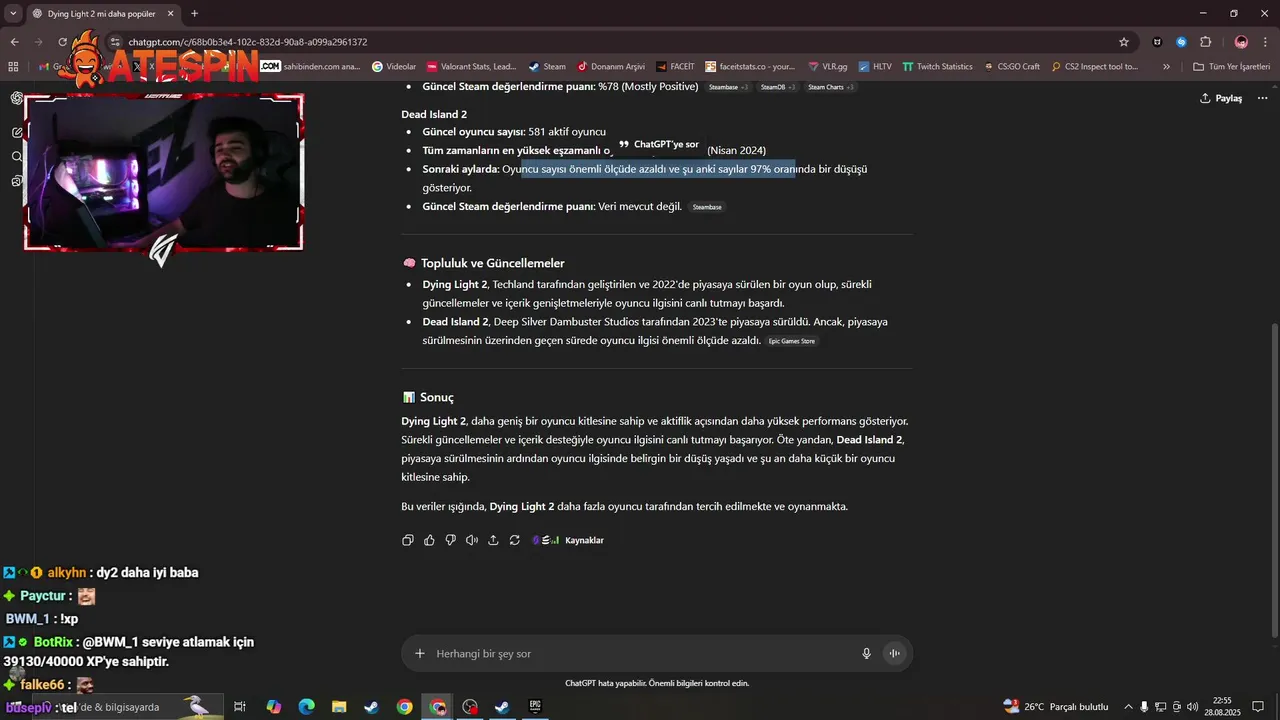This screenshot has width=1280, height=720.
Task: Open the ChatGPT sidebar logo icon
Action: pos(17,98)
